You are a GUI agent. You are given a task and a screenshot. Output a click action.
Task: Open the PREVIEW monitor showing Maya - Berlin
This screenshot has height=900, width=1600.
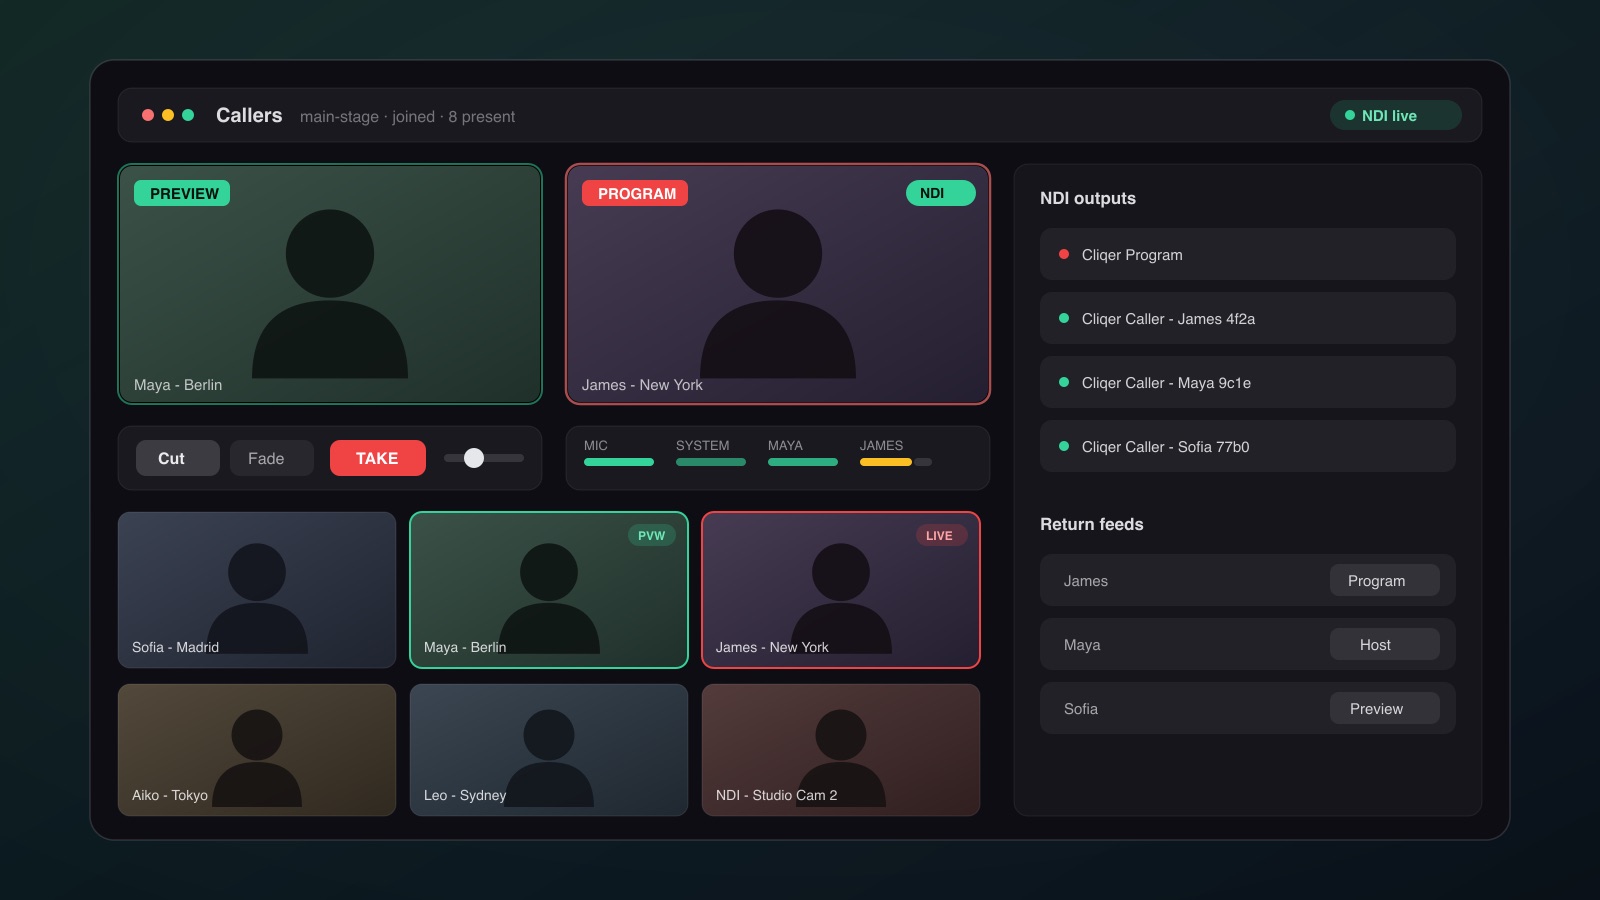click(x=330, y=284)
